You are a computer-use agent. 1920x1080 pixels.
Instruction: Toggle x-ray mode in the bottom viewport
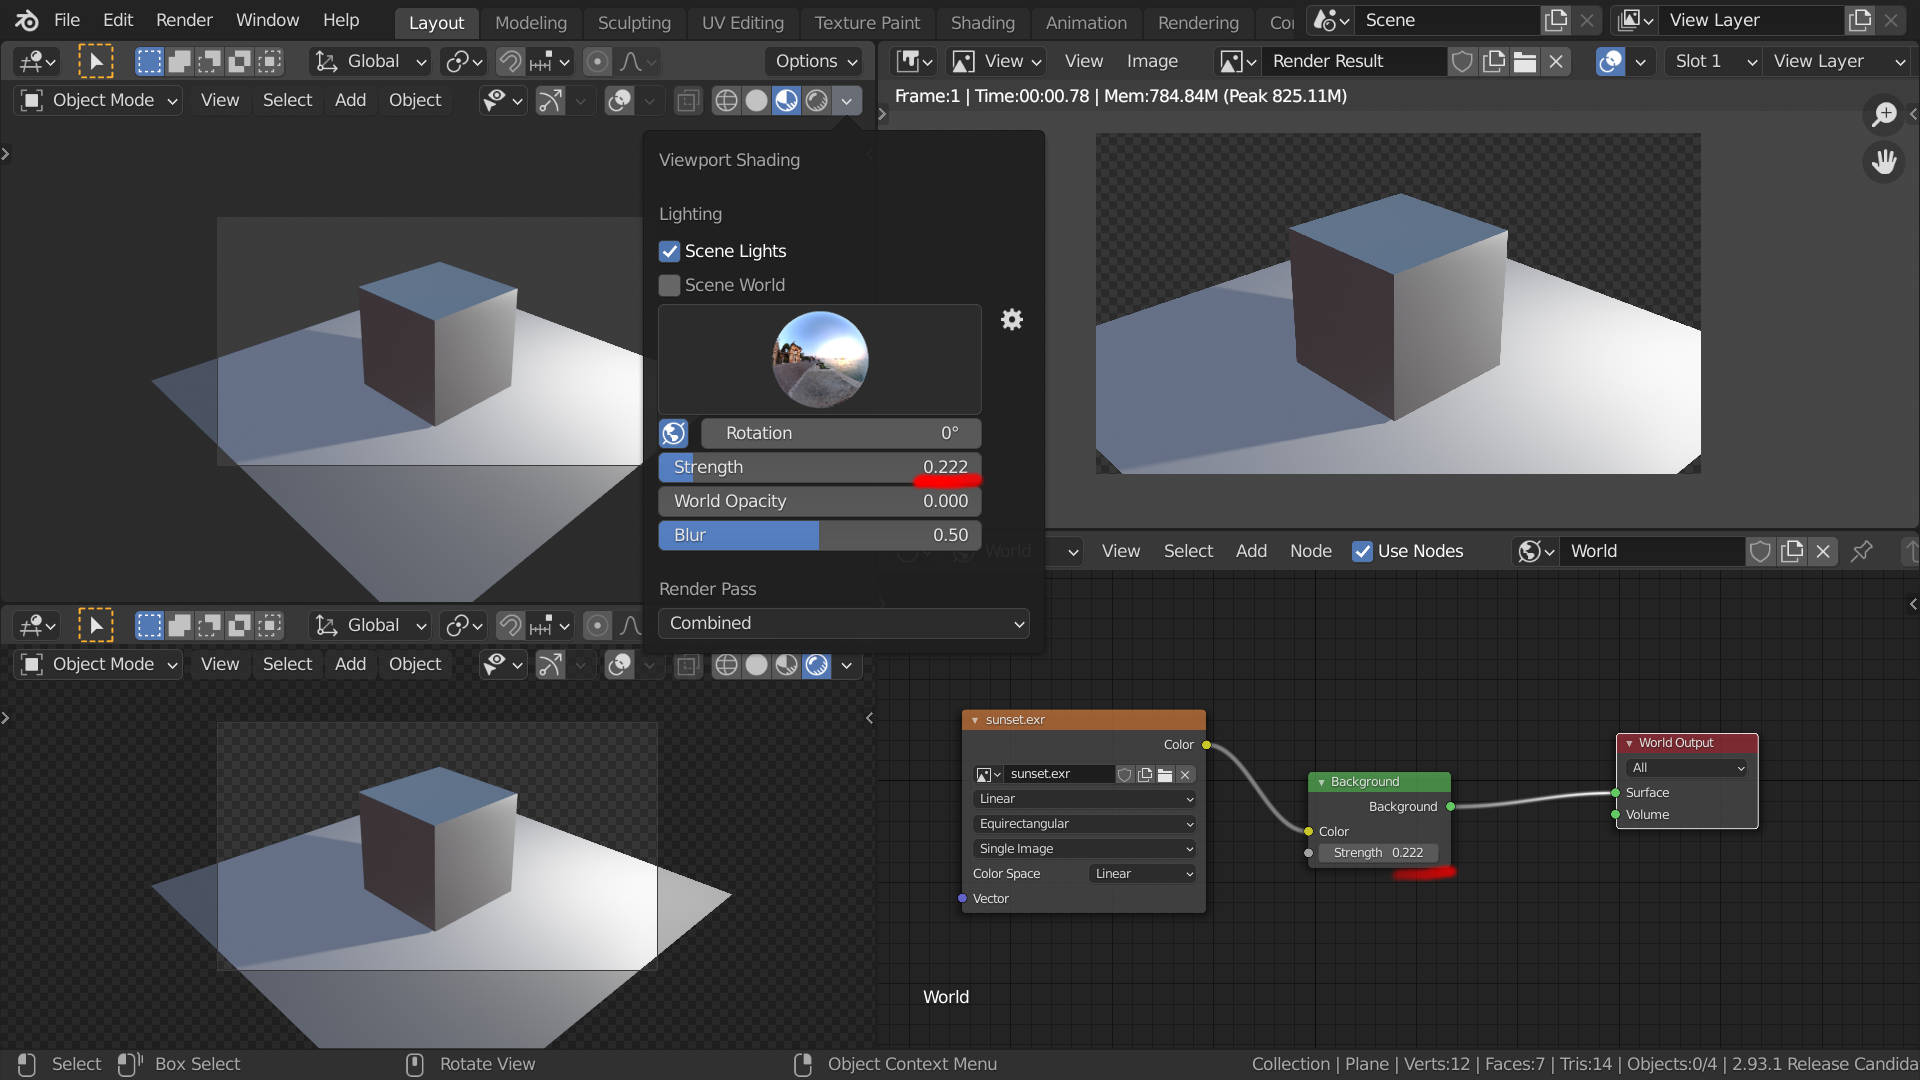(x=687, y=665)
